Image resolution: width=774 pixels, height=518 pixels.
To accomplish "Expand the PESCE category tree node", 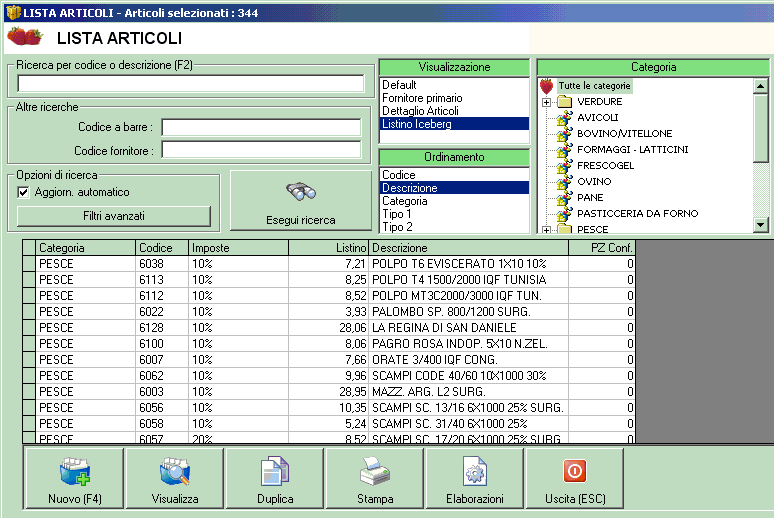I will pyautogui.click(x=546, y=230).
